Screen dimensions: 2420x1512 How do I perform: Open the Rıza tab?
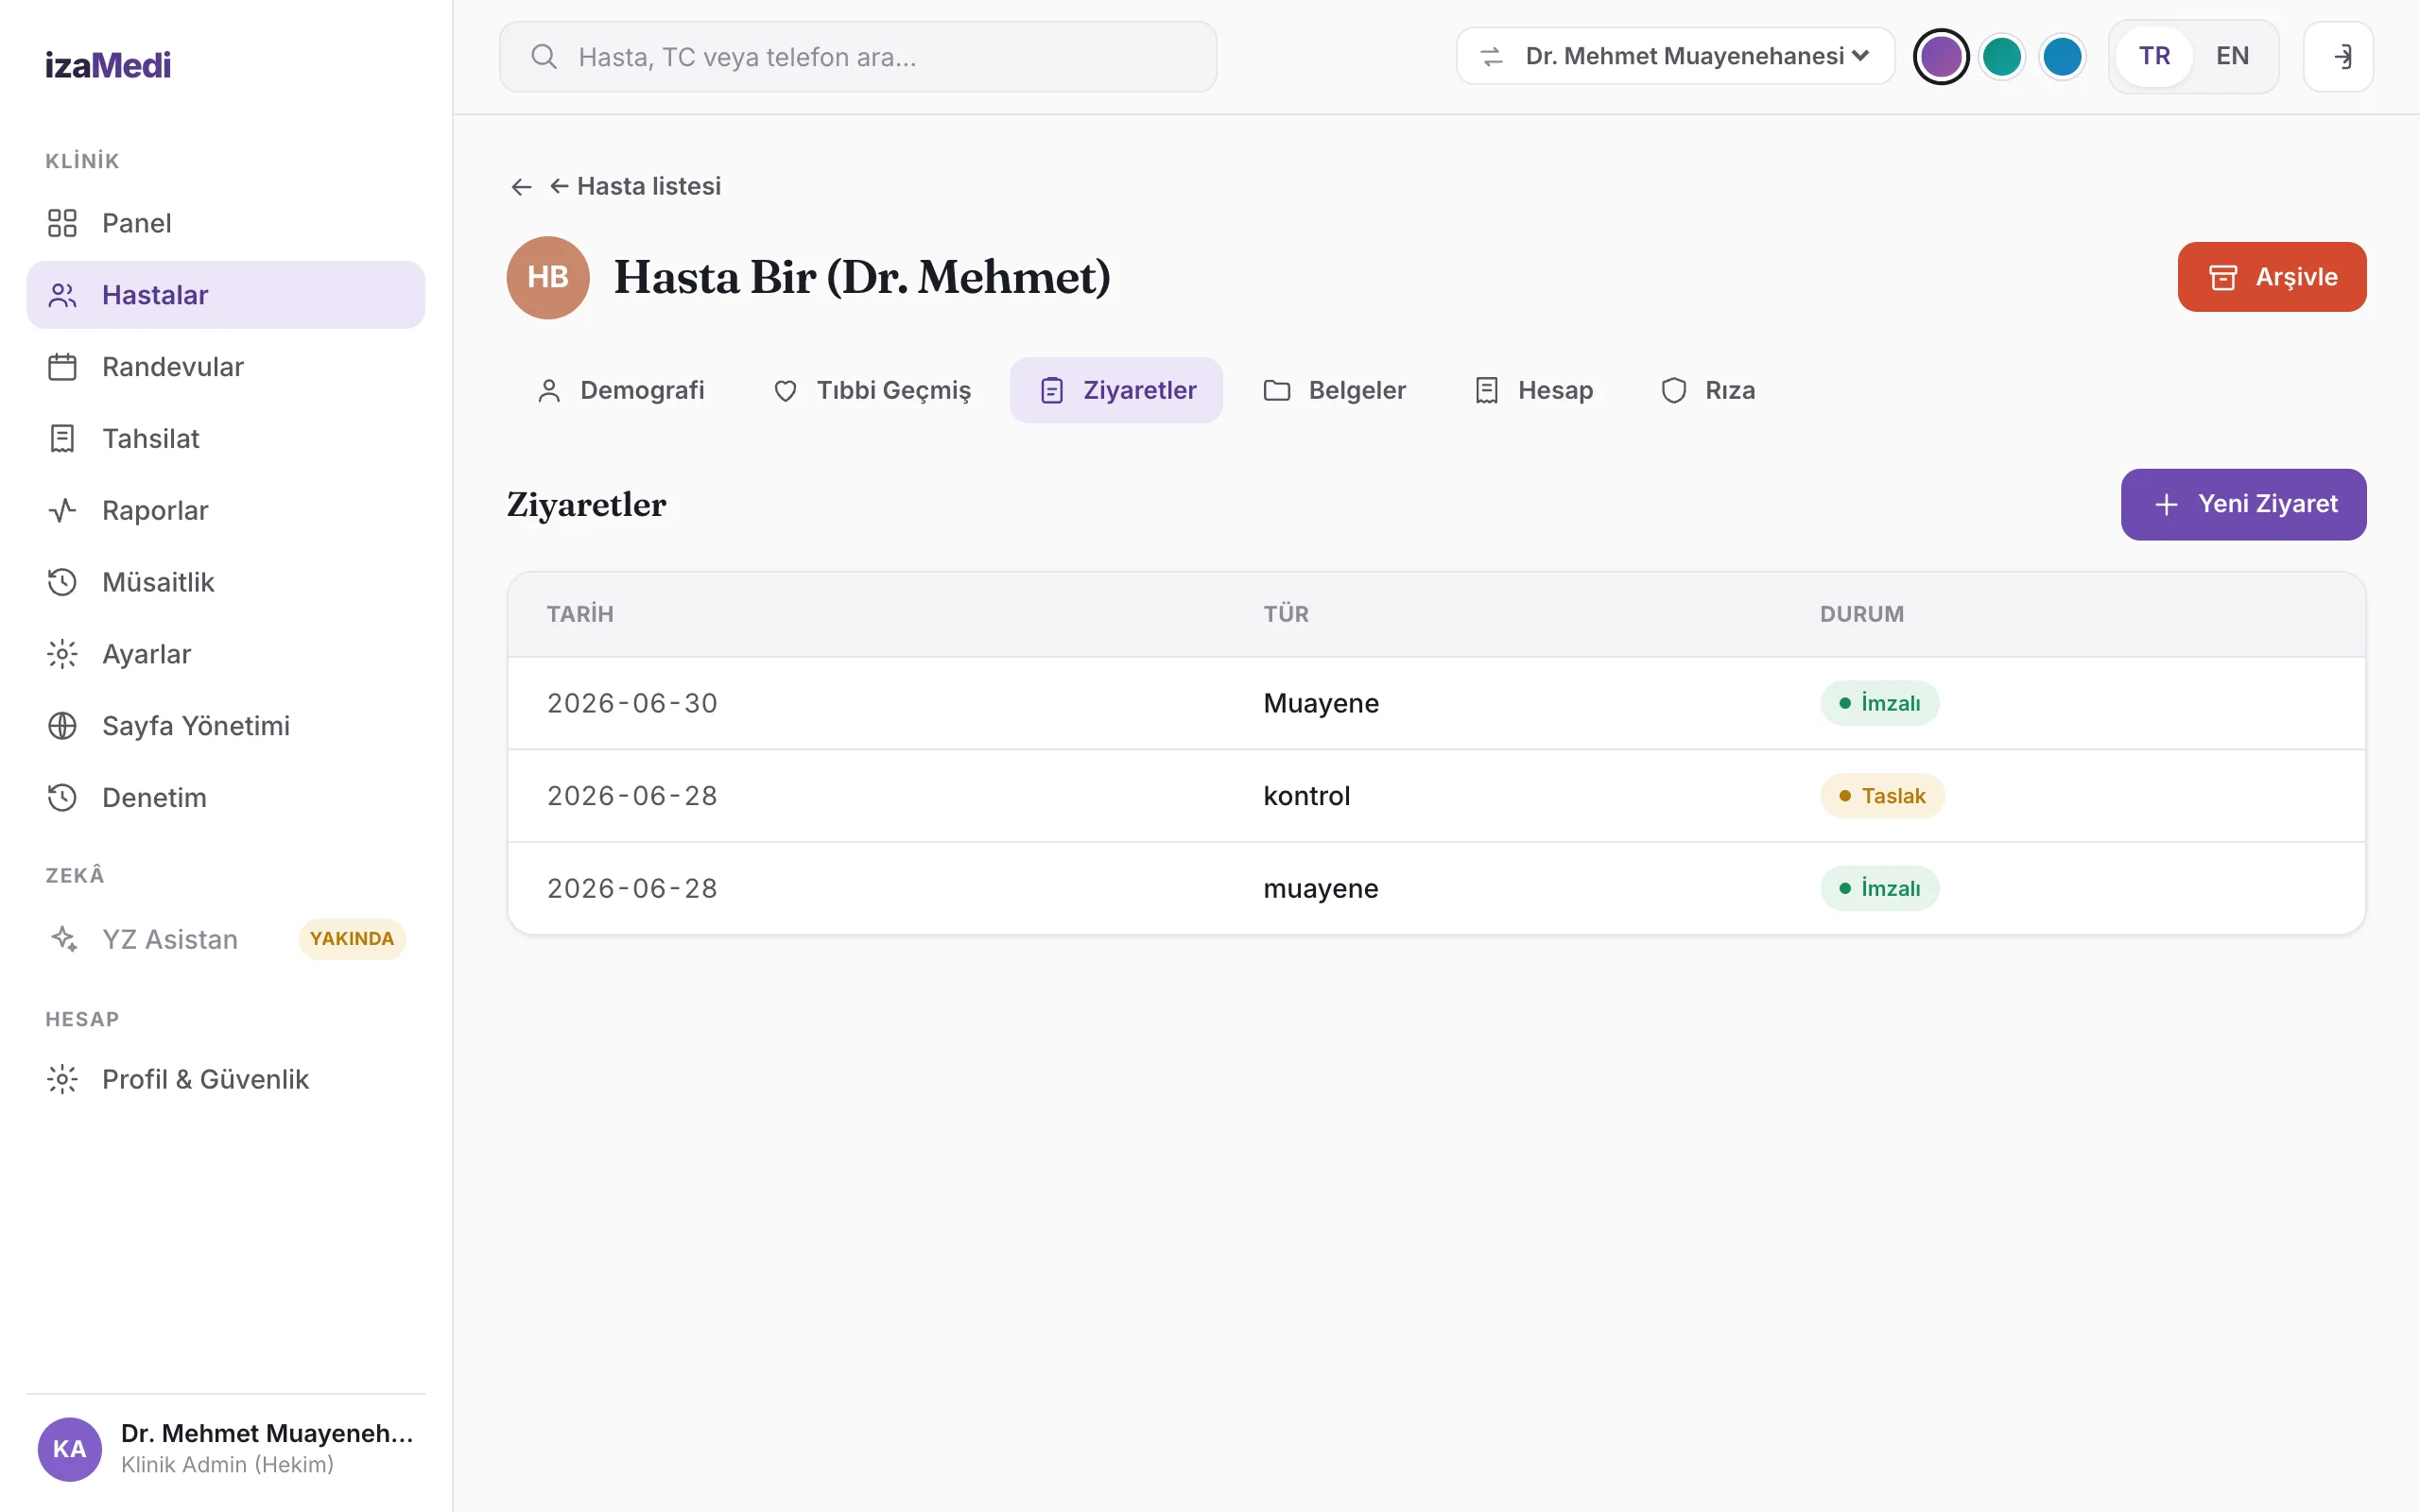tap(1708, 390)
